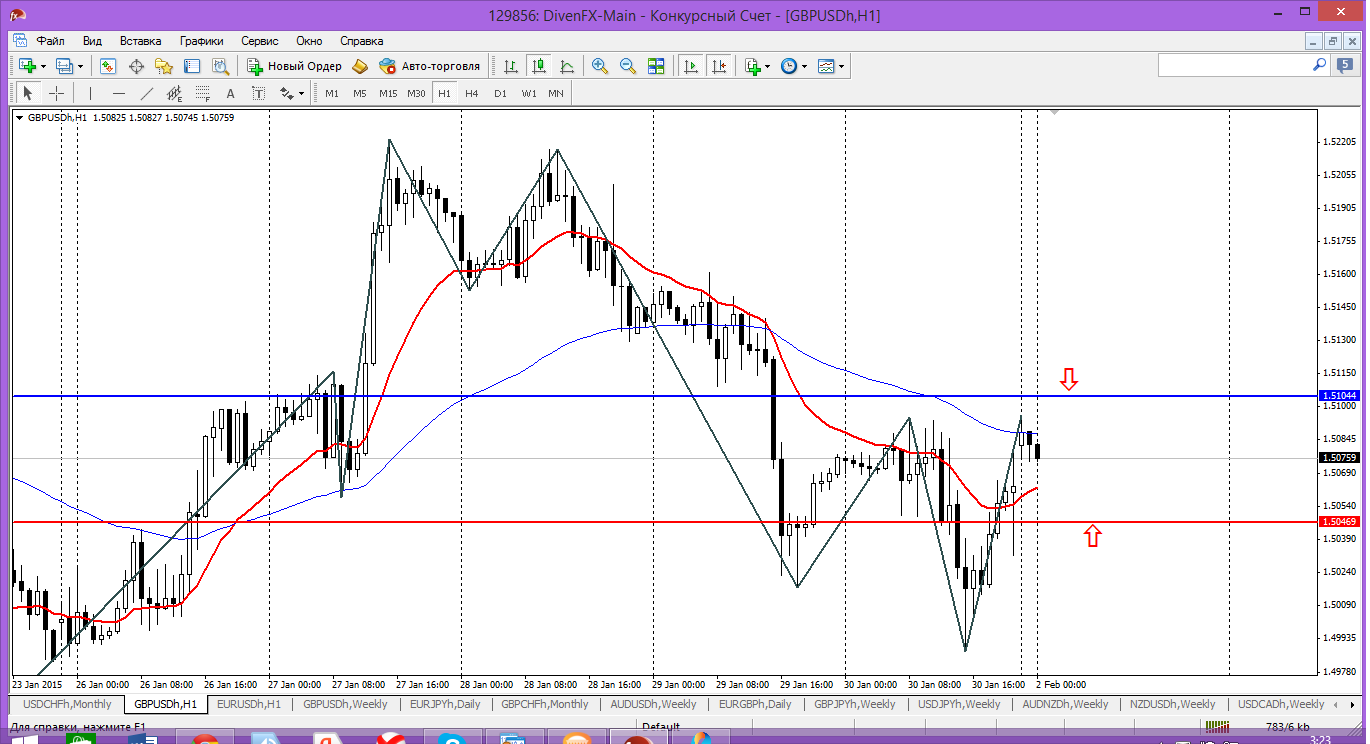1370x744 pixels.
Task: Expand the Profiles dropdown arrow
Action: click(x=81, y=66)
